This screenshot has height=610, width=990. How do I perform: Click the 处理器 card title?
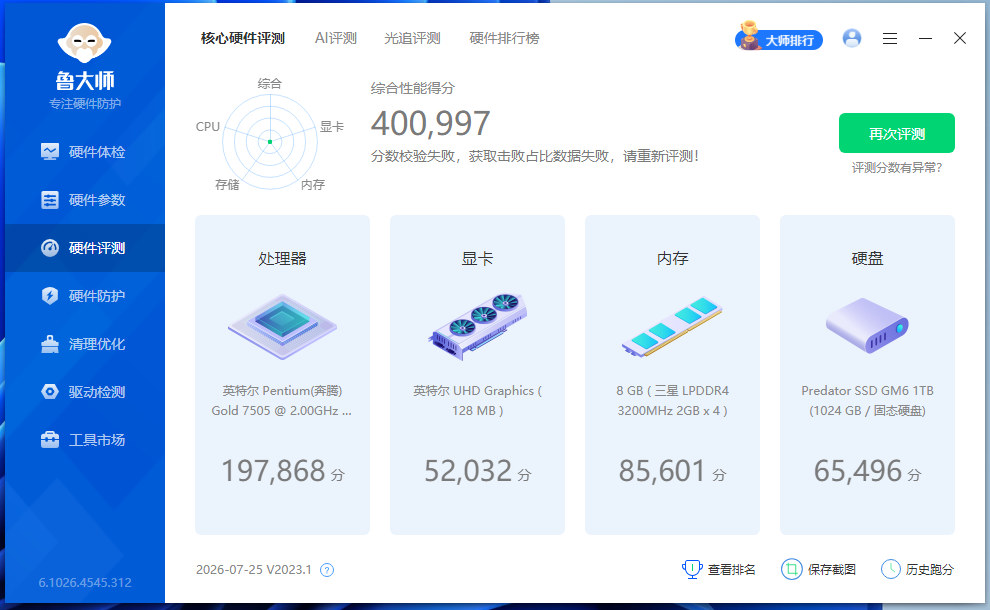click(x=282, y=258)
